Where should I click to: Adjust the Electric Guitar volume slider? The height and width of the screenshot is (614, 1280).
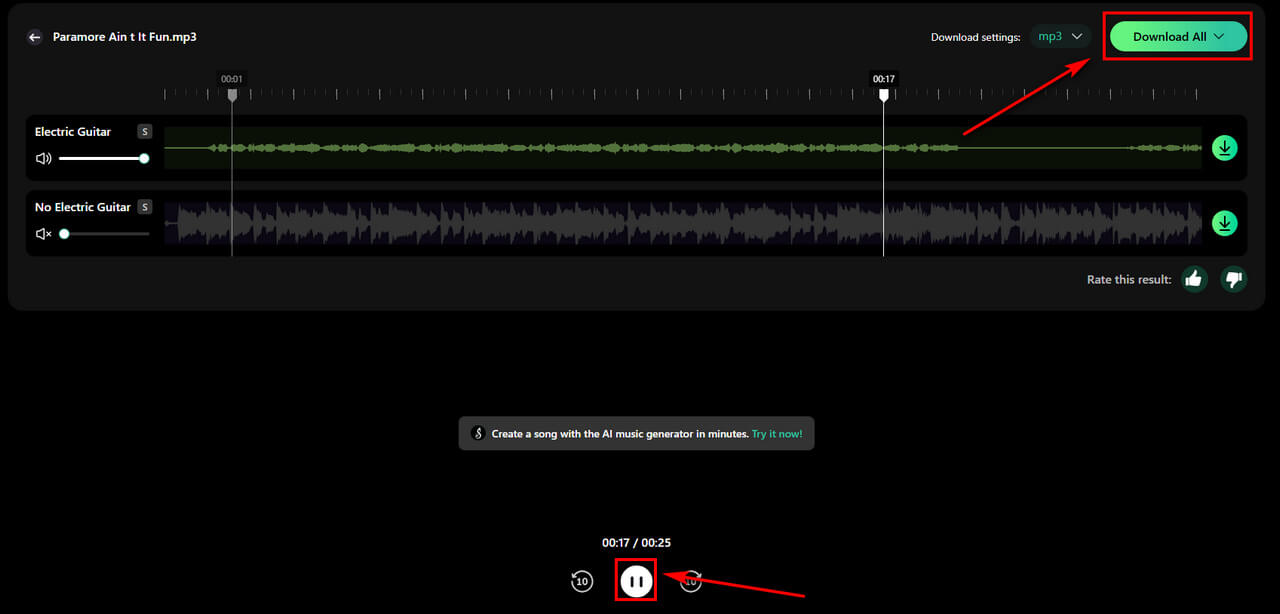[102, 158]
